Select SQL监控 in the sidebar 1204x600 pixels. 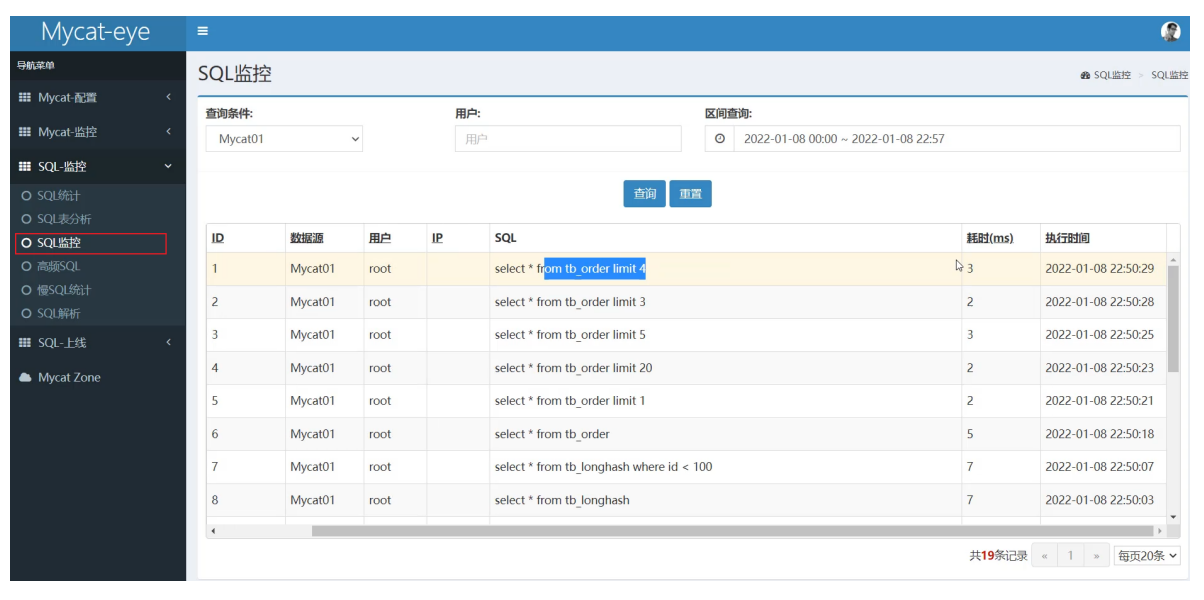[59, 243]
